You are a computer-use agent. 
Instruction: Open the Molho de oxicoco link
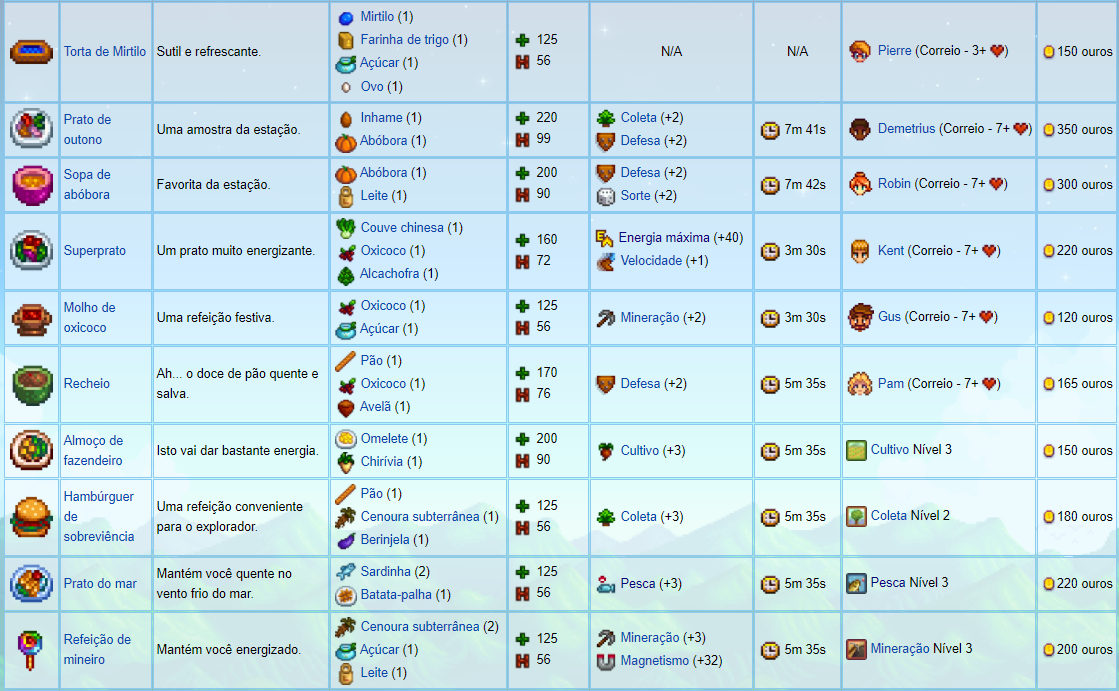(89, 318)
